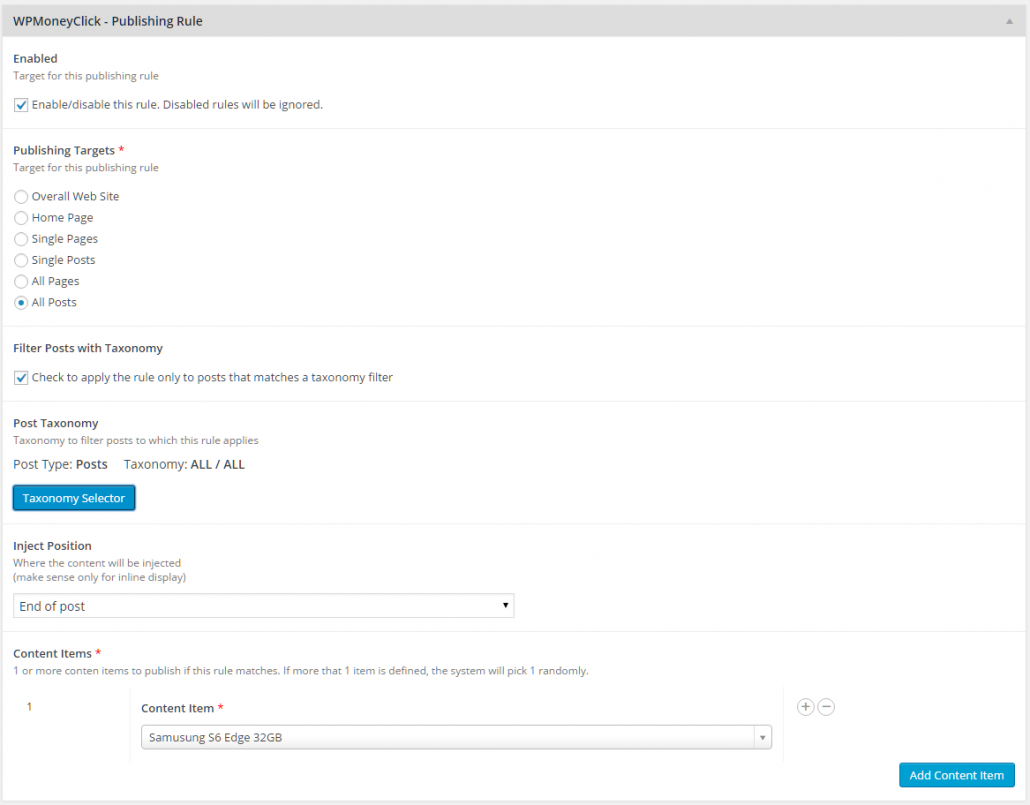Viewport: 1030px width, 805px height.
Task: Click the minus icon to remove row
Action: tap(826, 707)
